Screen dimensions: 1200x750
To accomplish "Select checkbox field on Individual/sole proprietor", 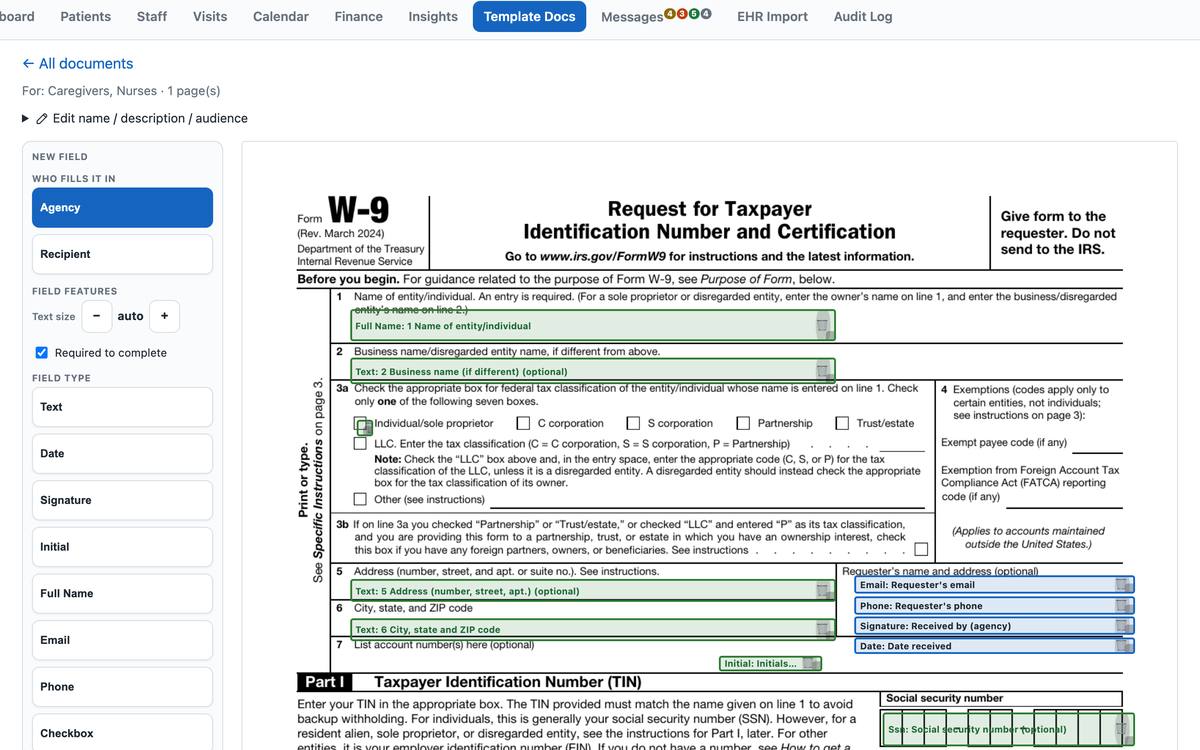I will (364, 427).
